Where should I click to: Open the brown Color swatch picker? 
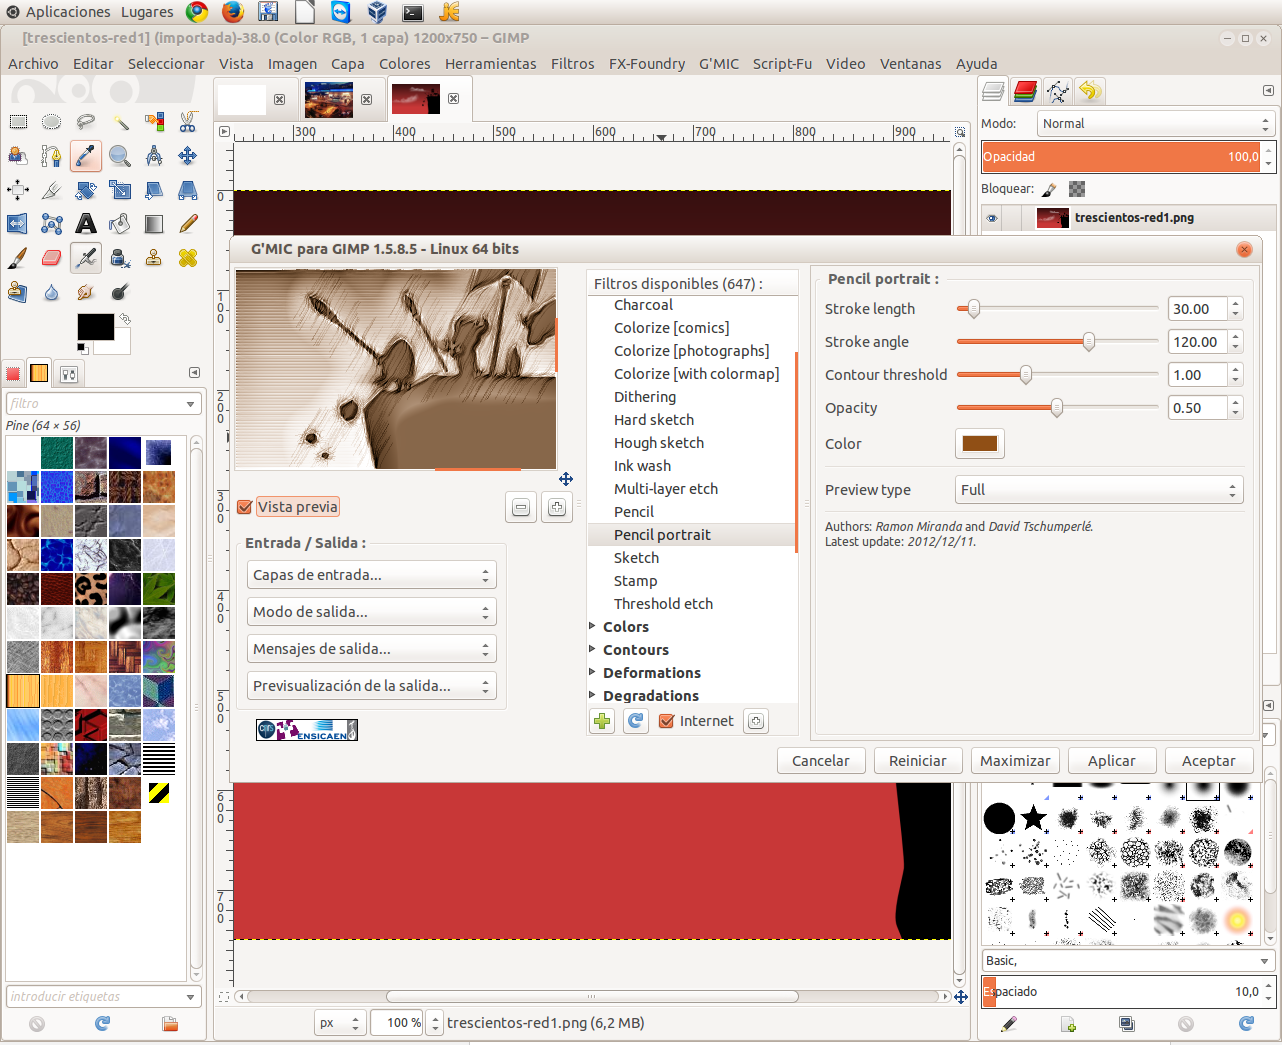(980, 444)
